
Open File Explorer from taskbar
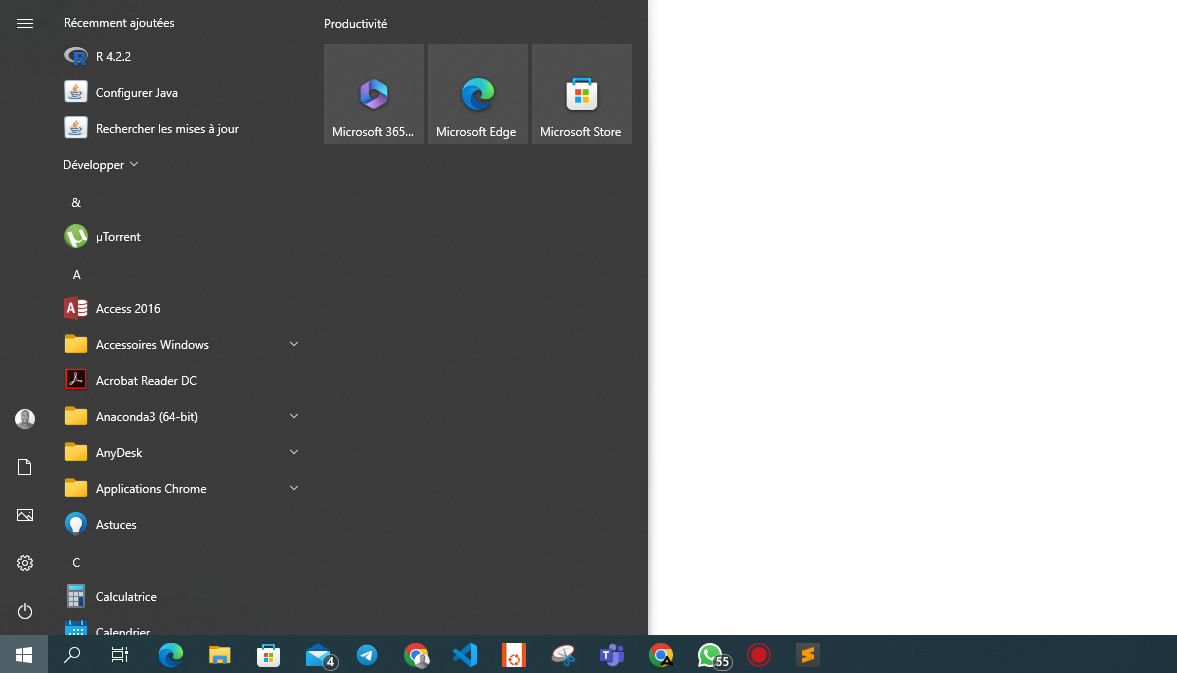[219, 655]
